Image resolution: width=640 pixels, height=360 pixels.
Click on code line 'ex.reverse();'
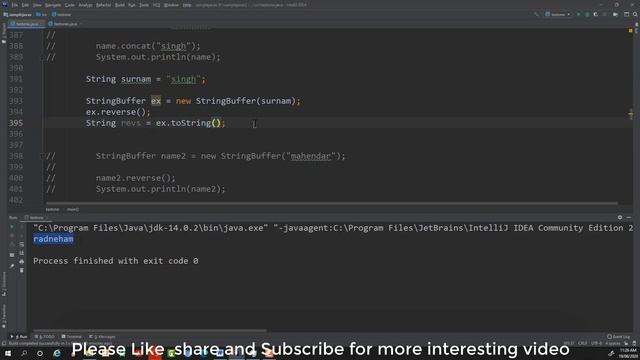click(x=118, y=112)
